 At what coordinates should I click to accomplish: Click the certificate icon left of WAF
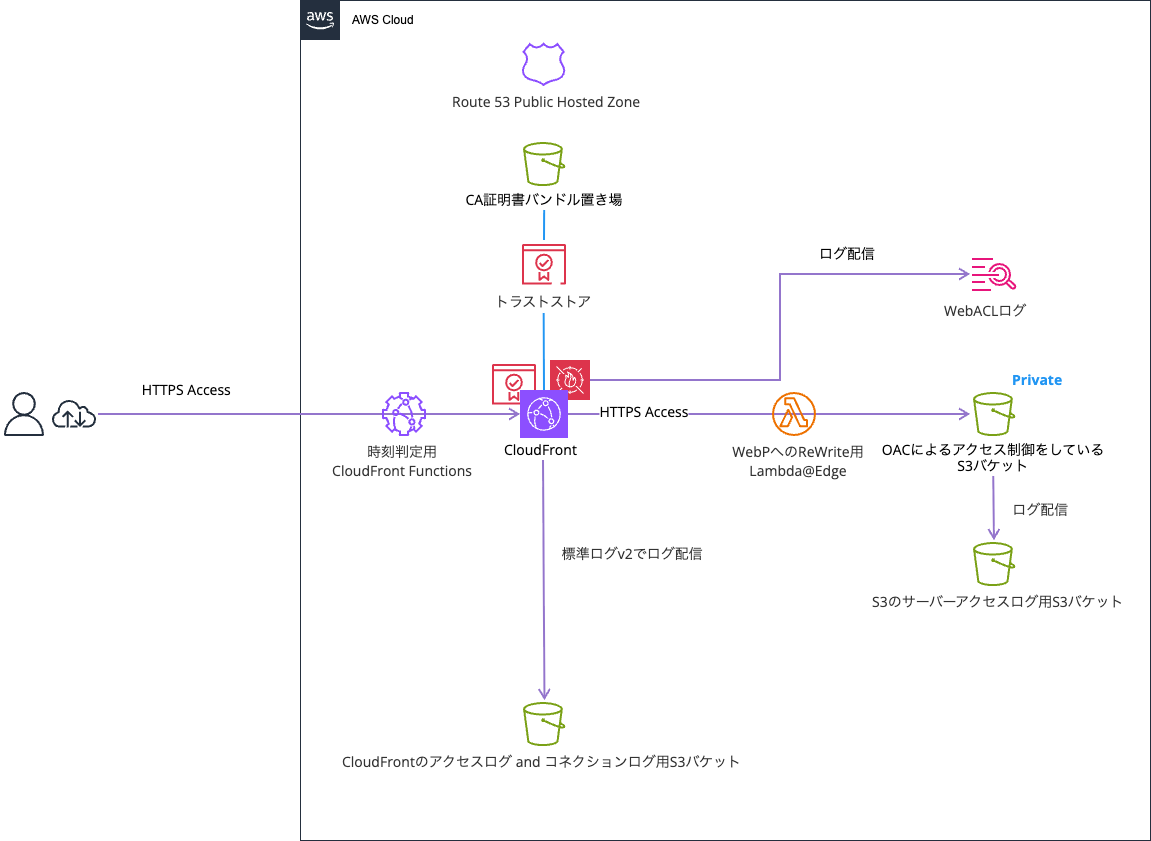(x=513, y=383)
